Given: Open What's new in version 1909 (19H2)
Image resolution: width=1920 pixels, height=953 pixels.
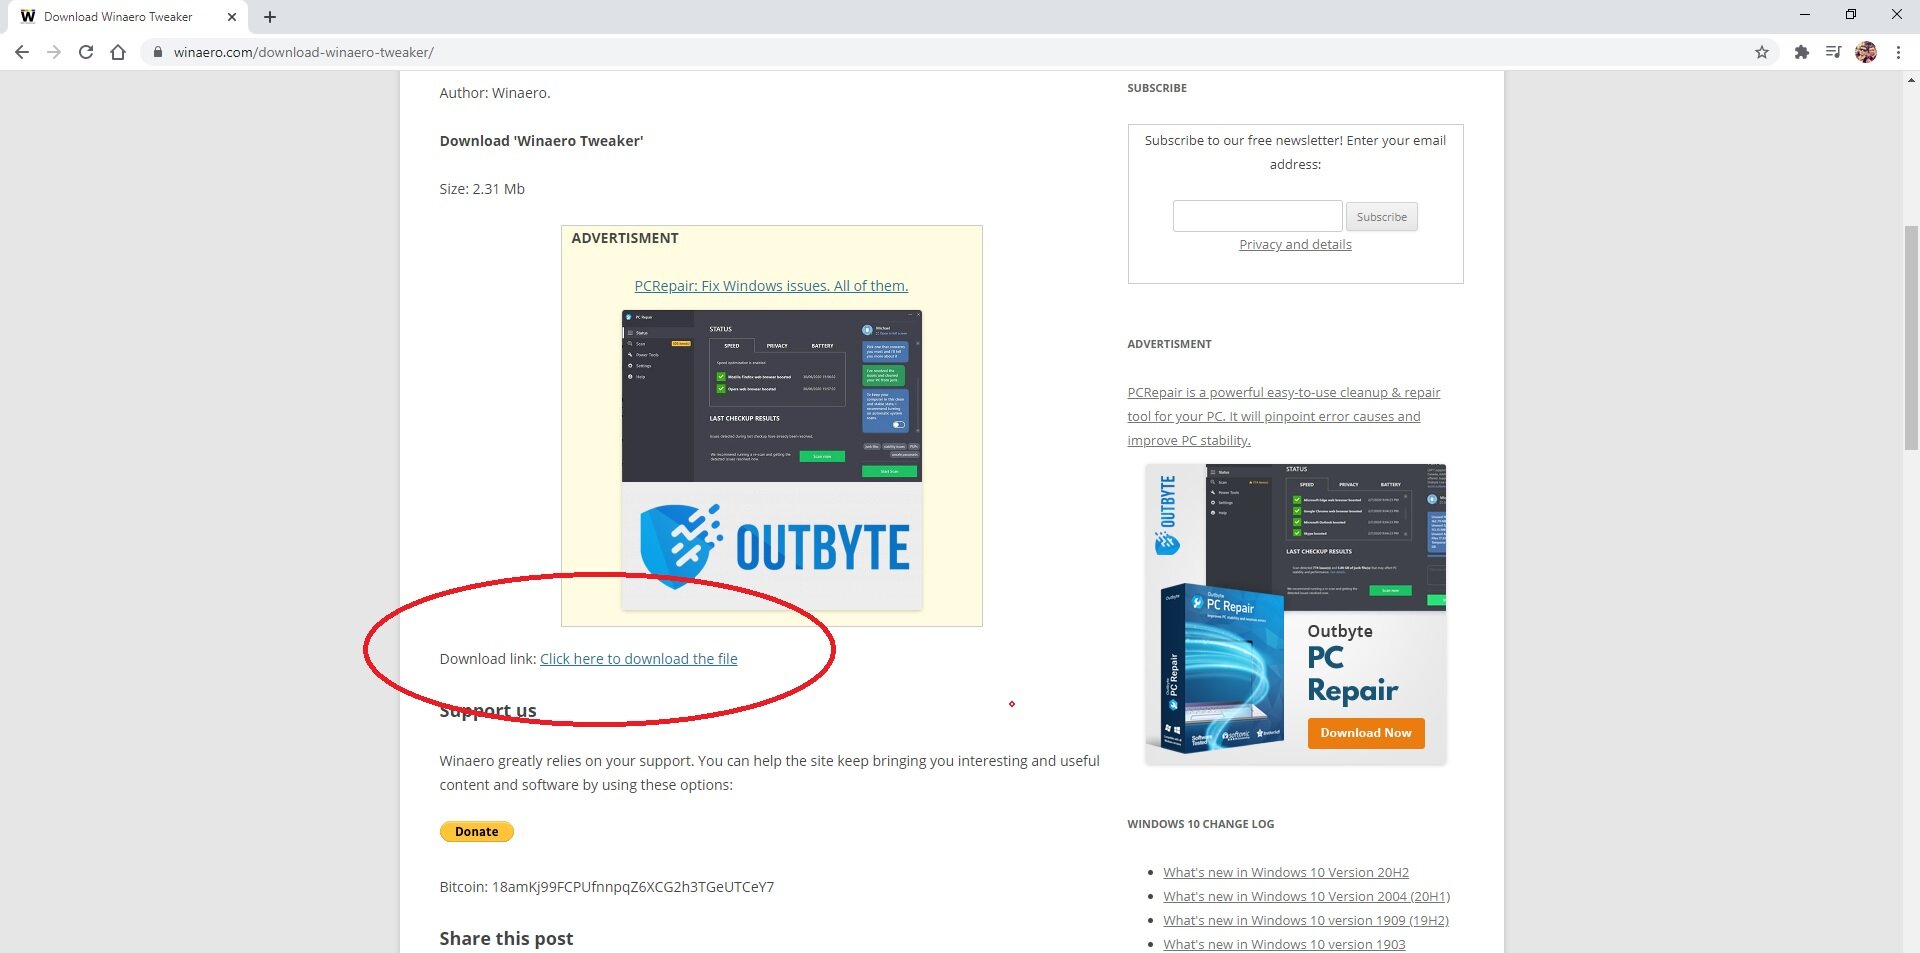Looking at the screenshot, I should coord(1306,920).
